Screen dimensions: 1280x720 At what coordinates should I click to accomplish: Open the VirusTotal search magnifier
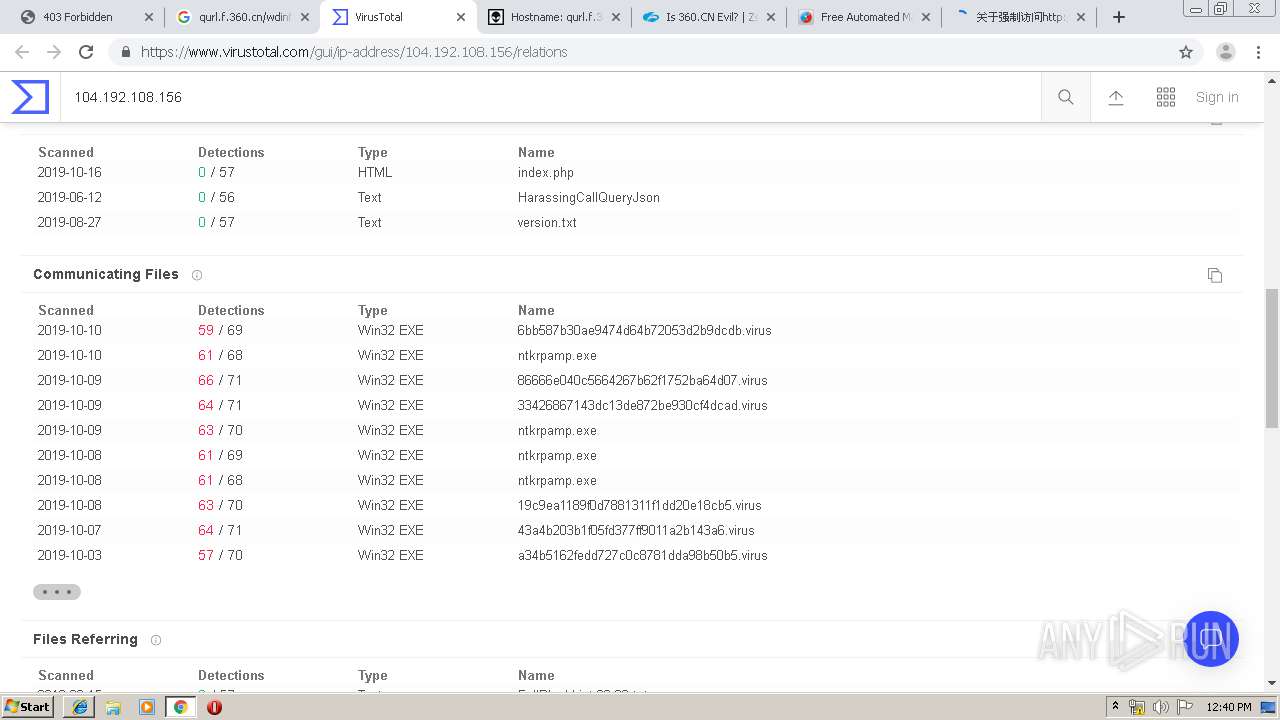tap(1066, 97)
